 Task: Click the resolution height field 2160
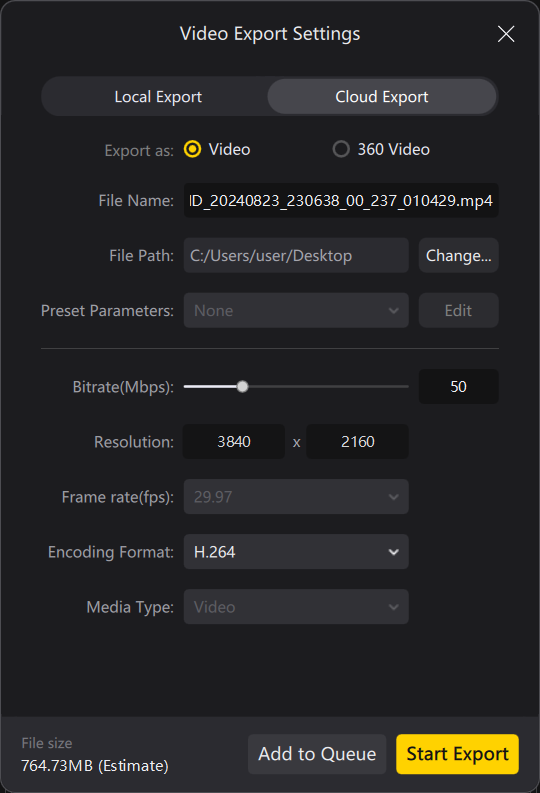tap(357, 442)
